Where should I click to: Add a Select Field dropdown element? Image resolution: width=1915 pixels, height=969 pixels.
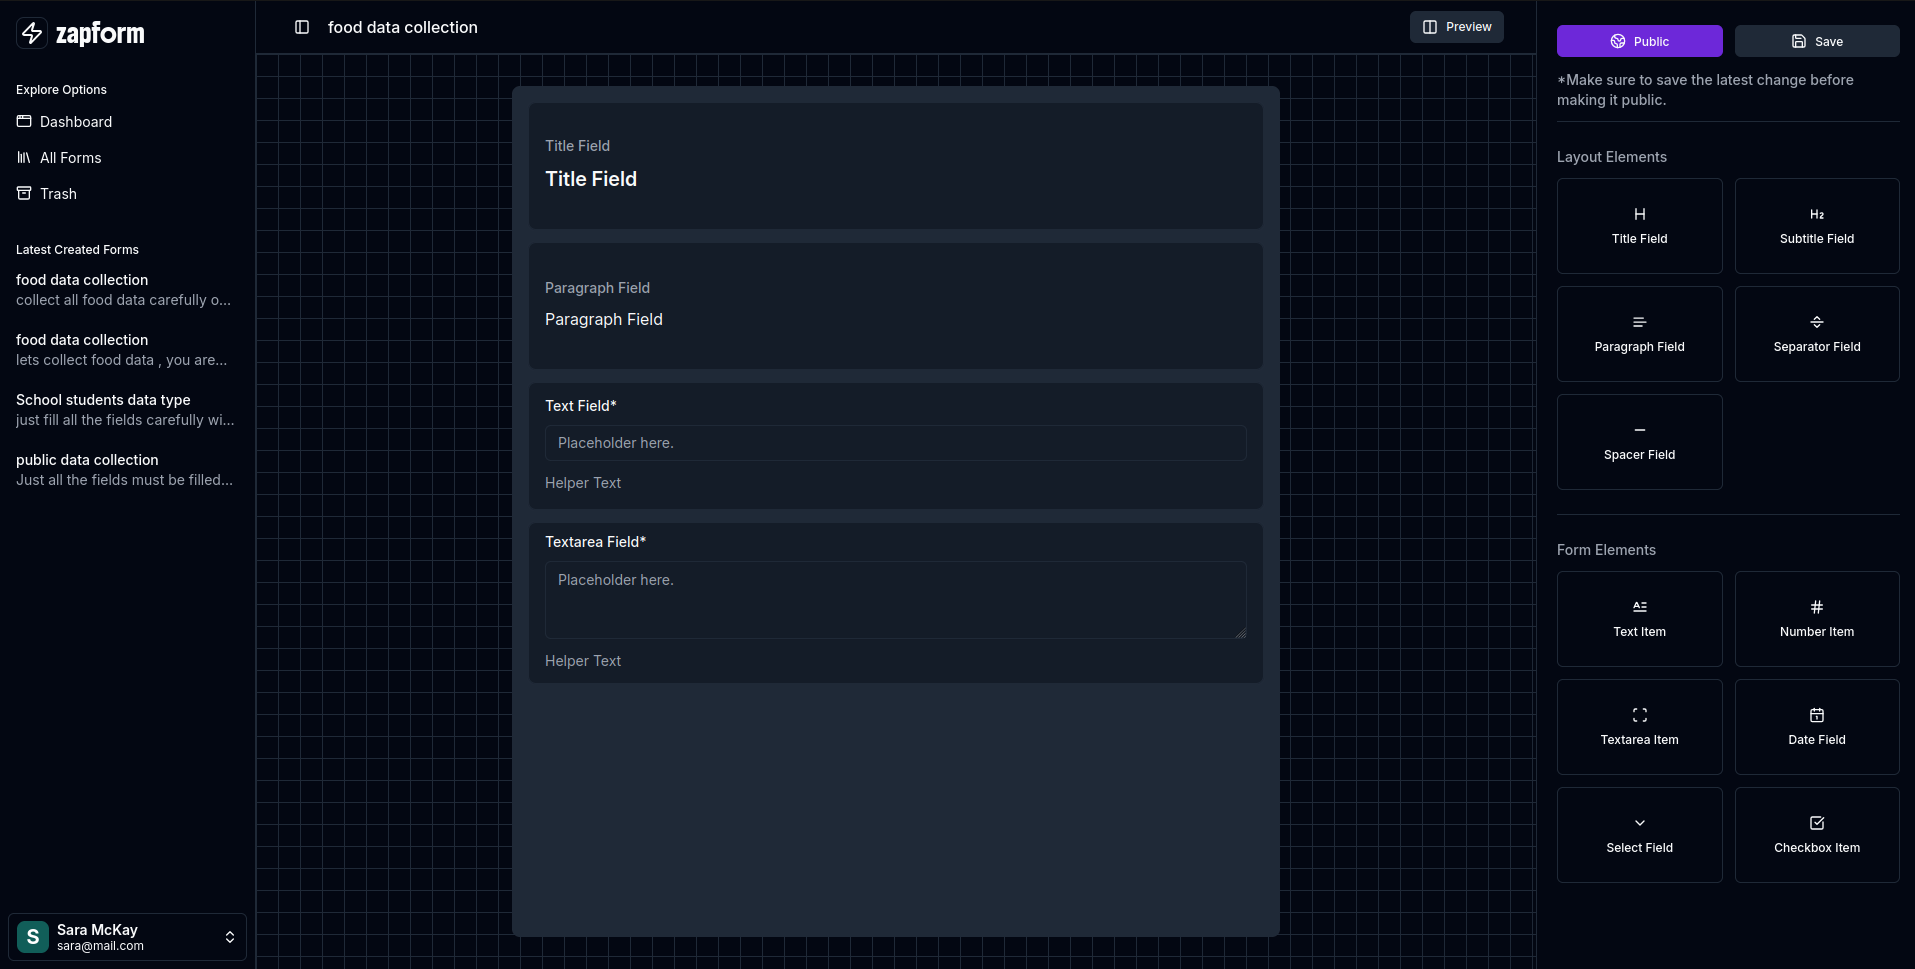[x=1639, y=835]
